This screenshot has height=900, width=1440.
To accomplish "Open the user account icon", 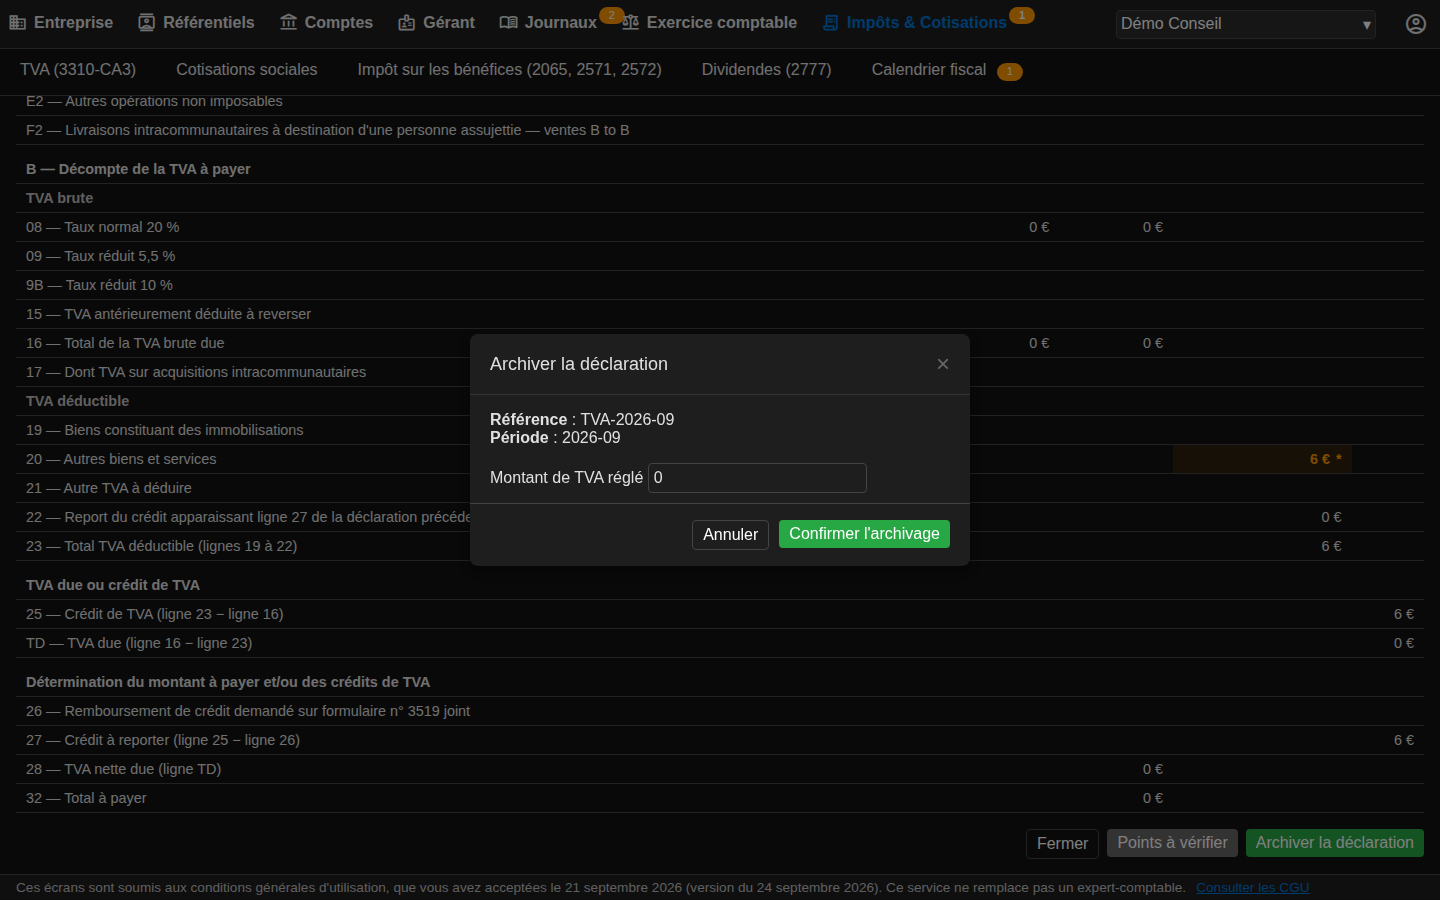I will click(1416, 24).
